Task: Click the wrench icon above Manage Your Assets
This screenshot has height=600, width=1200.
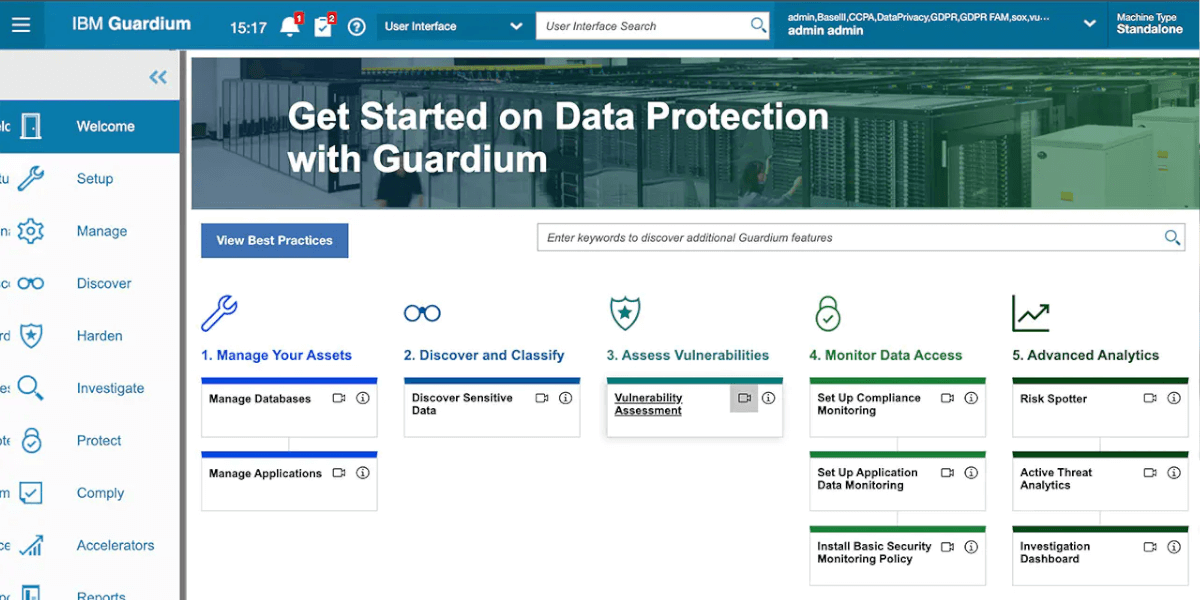Action: [x=220, y=313]
